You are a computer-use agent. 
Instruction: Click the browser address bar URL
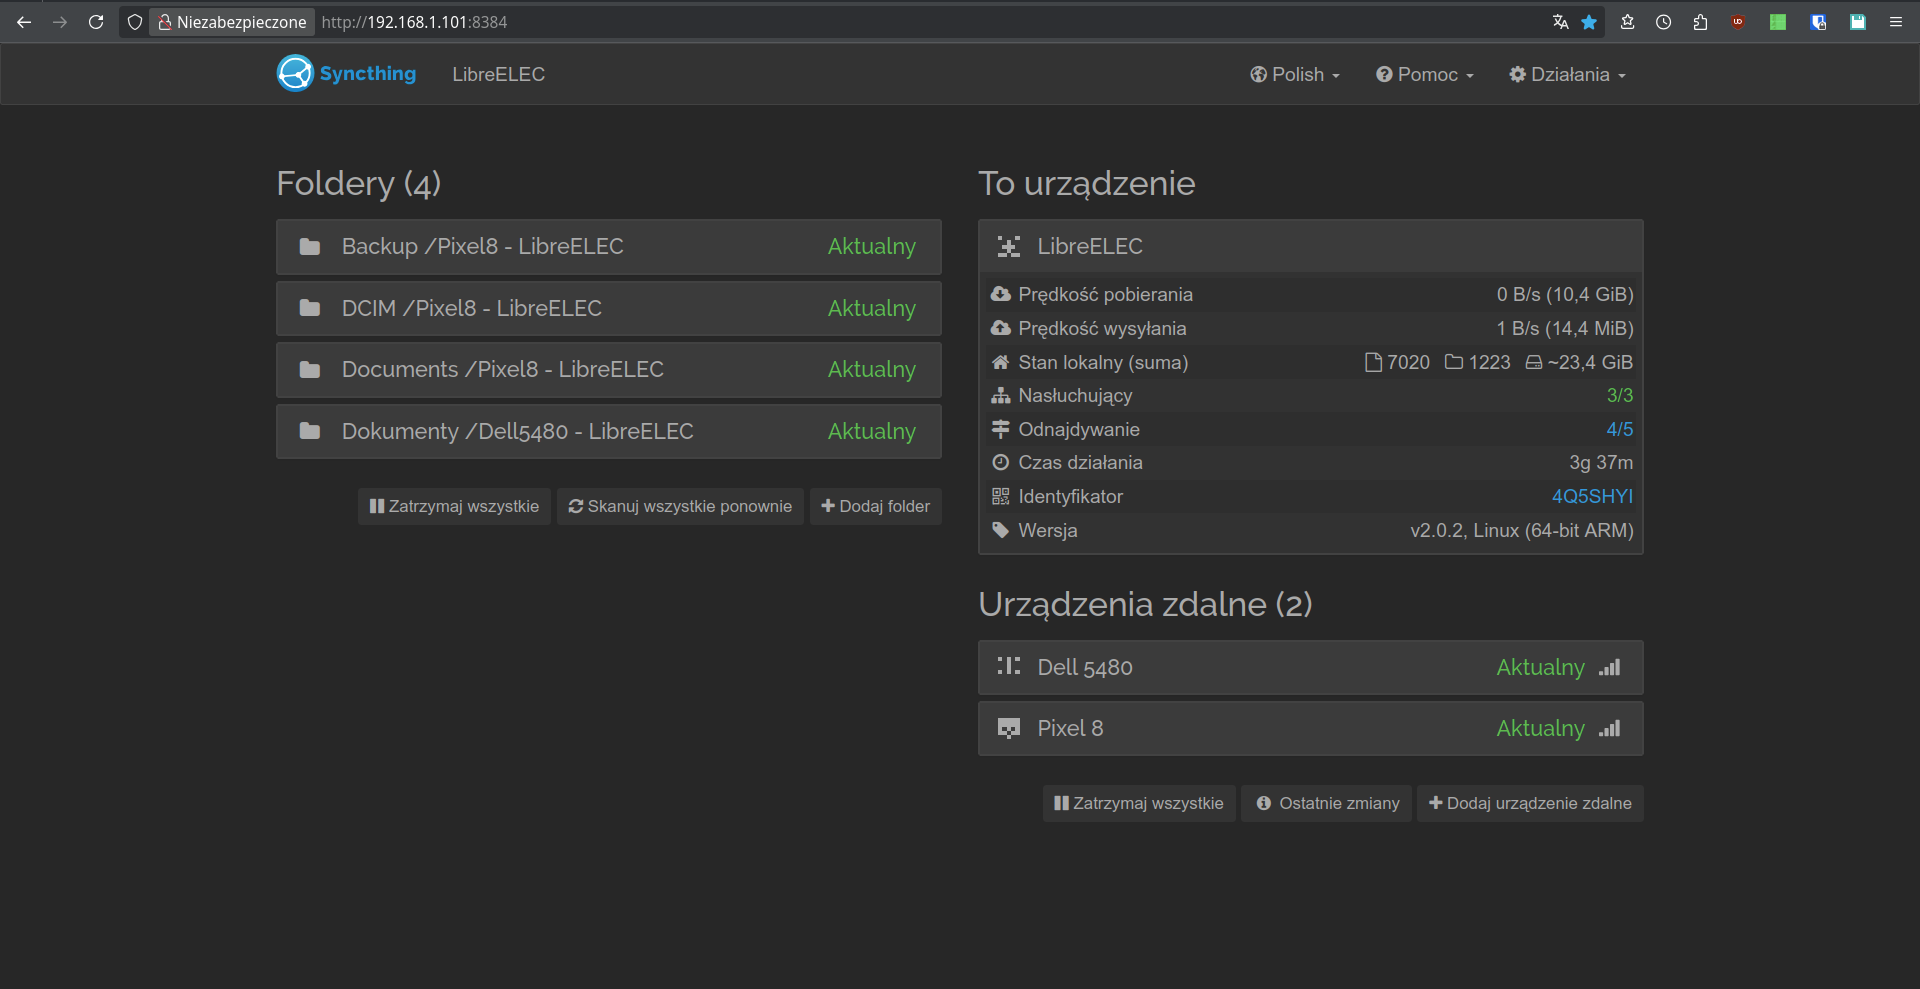tap(414, 22)
